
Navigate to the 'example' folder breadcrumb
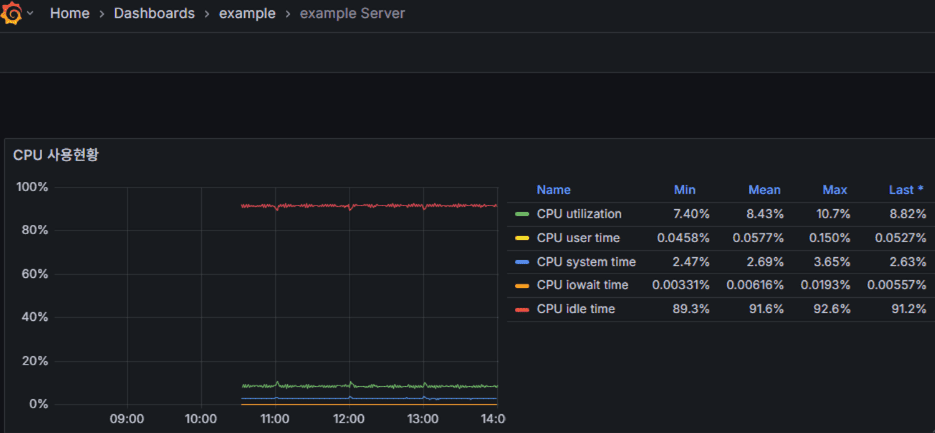247,14
